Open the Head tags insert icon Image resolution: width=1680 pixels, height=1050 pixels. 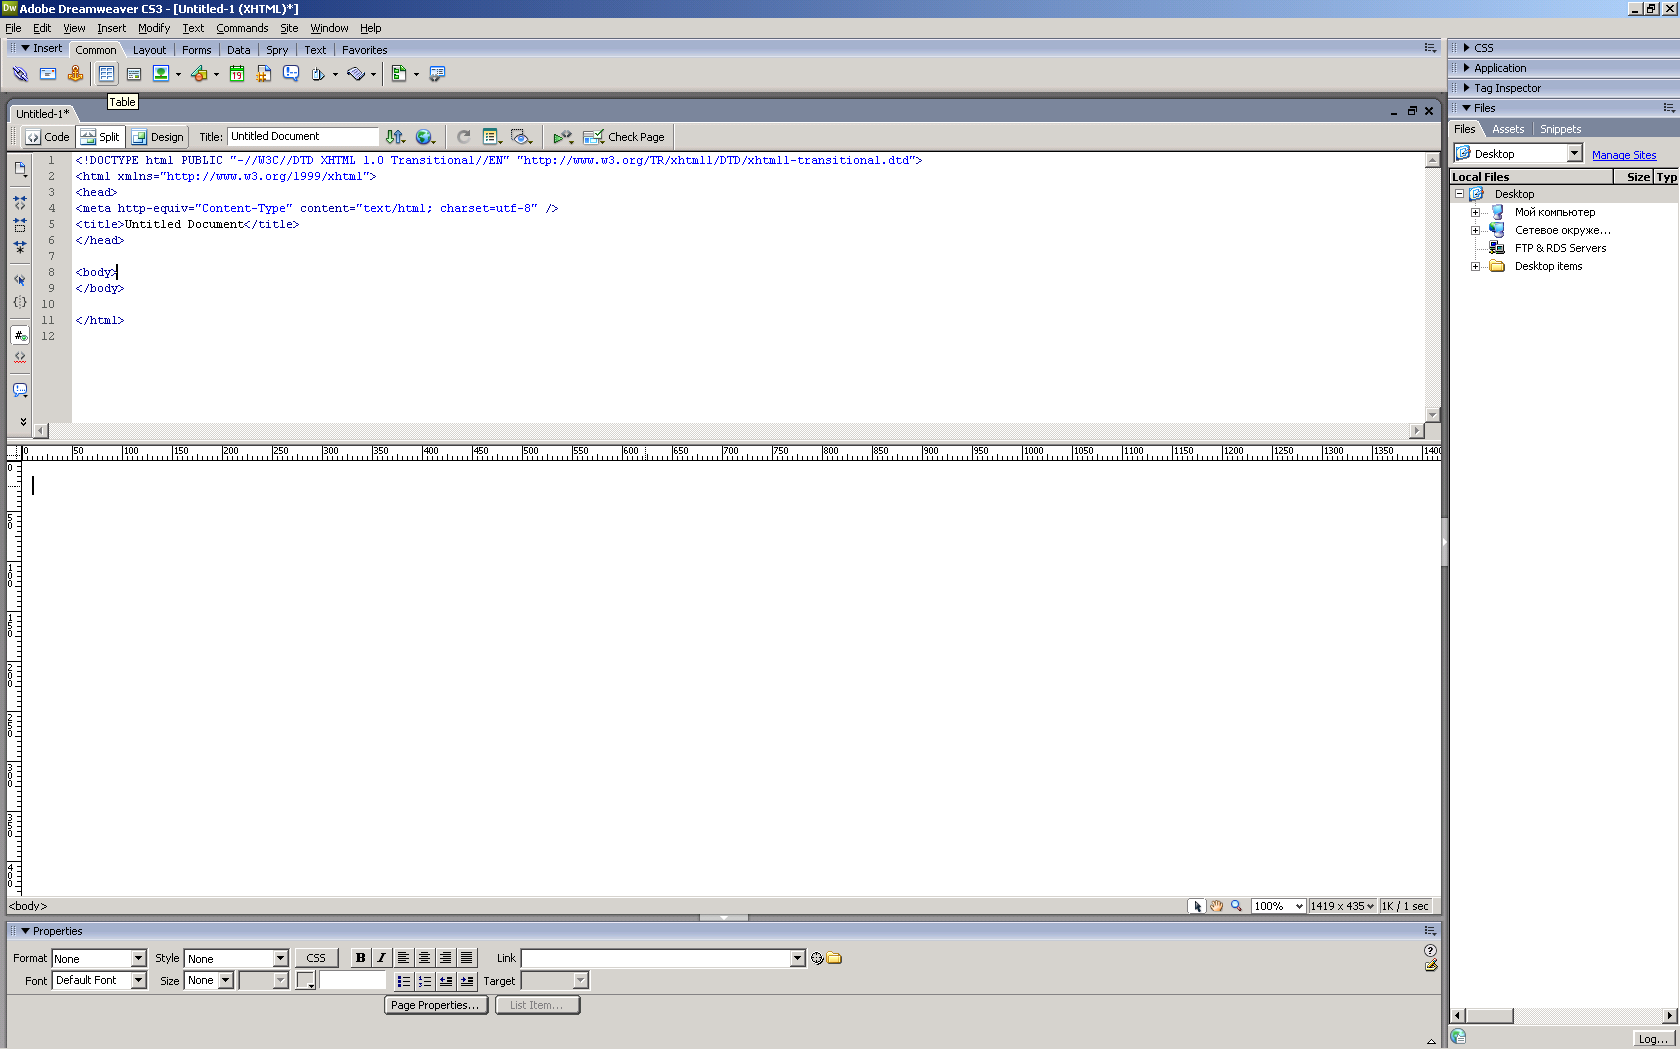[x=318, y=74]
